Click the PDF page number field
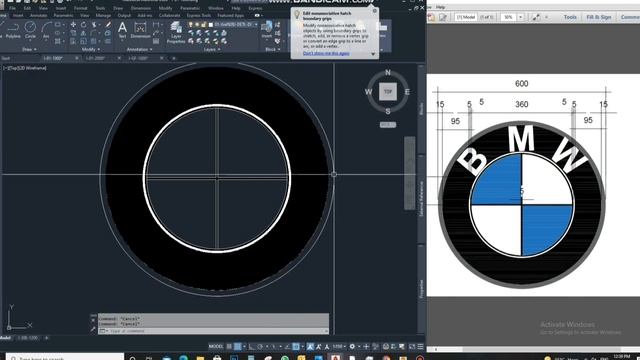Image resolution: width=640 pixels, height=360 pixels. (x=466, y=17)
